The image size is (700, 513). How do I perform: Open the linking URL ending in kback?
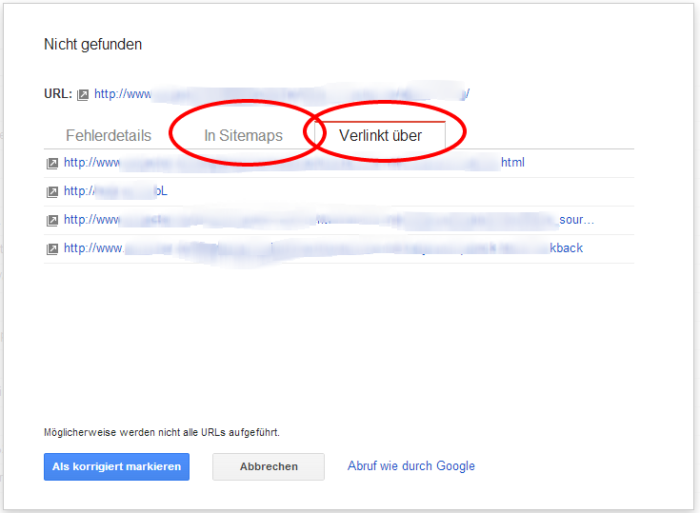click(323, 248)
